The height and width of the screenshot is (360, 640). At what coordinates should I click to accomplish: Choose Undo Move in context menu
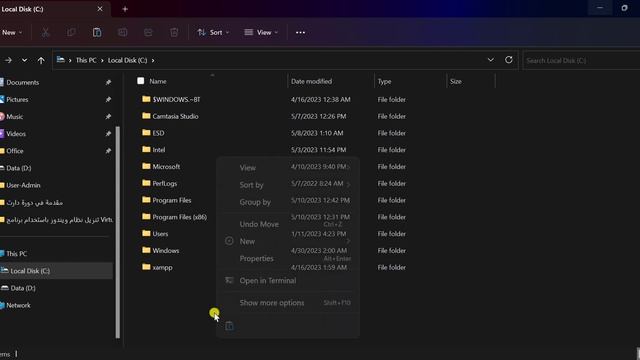pyautogui.click(x=288, y=224)
